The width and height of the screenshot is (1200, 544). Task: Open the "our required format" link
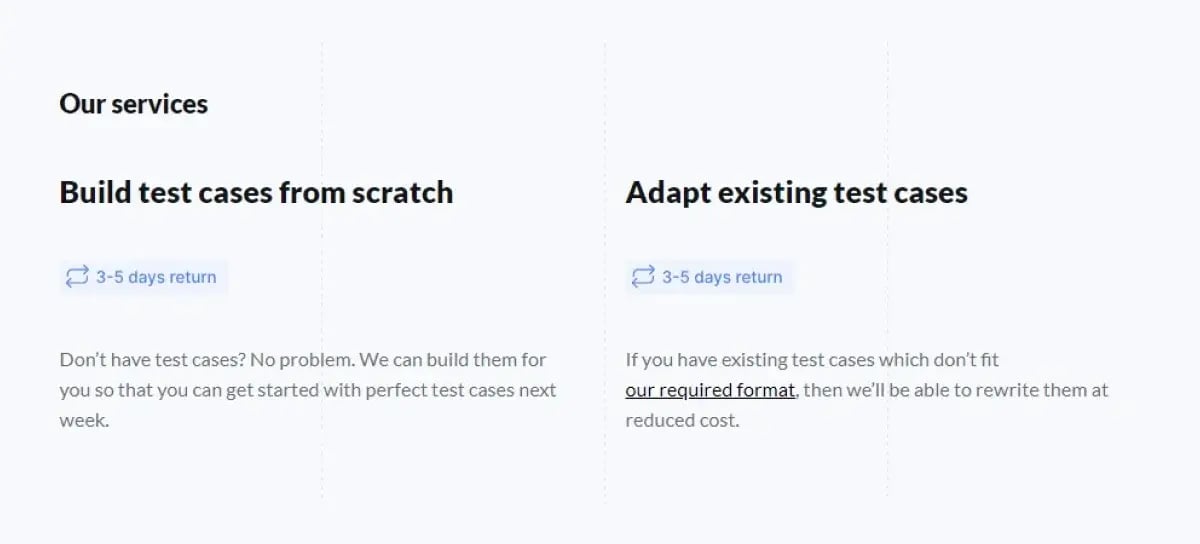pyautogui.click(x=710, y=390)
